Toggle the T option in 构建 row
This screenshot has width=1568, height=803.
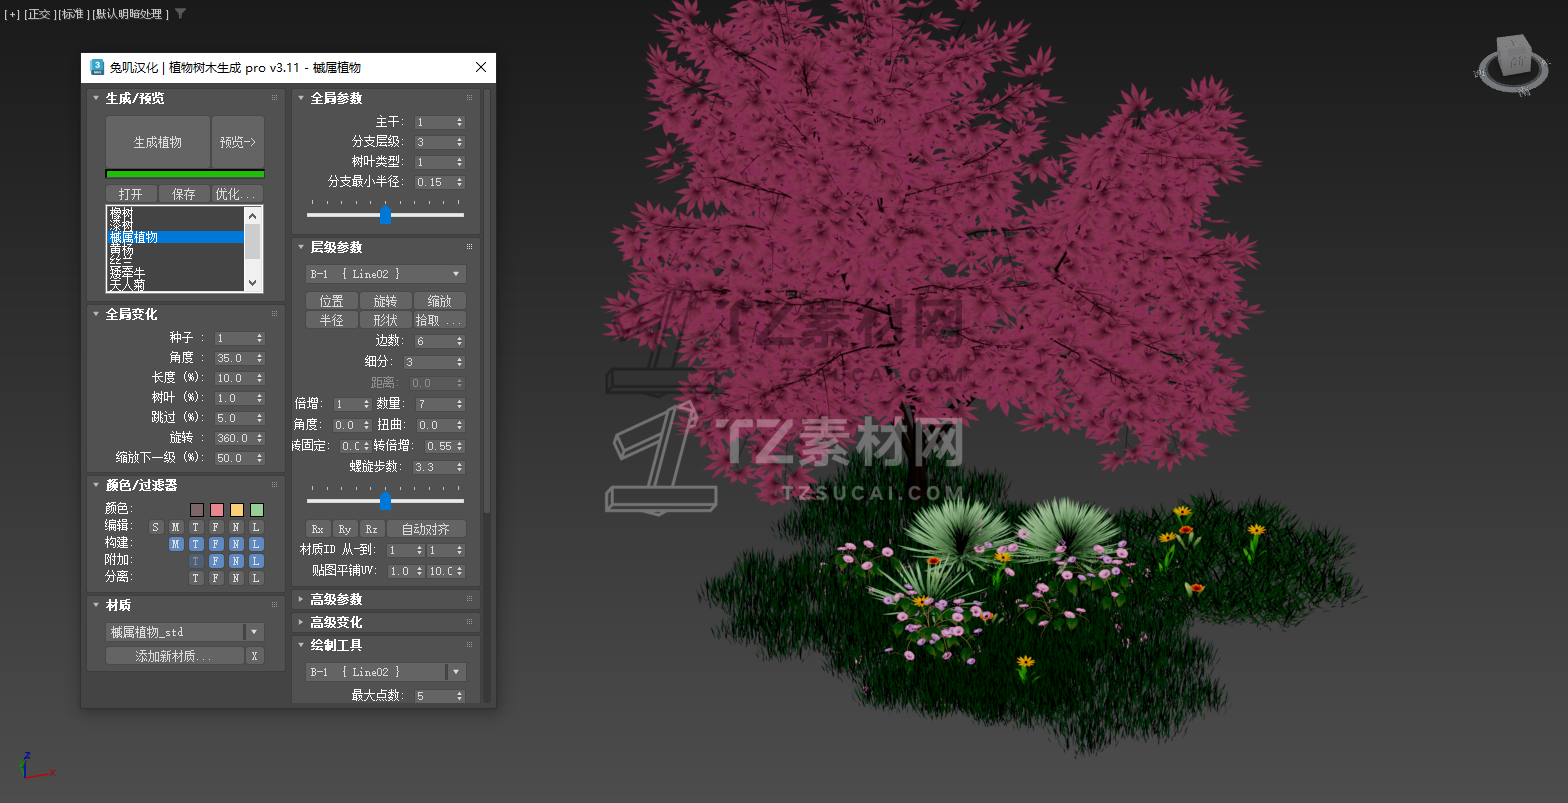(196, 544)
